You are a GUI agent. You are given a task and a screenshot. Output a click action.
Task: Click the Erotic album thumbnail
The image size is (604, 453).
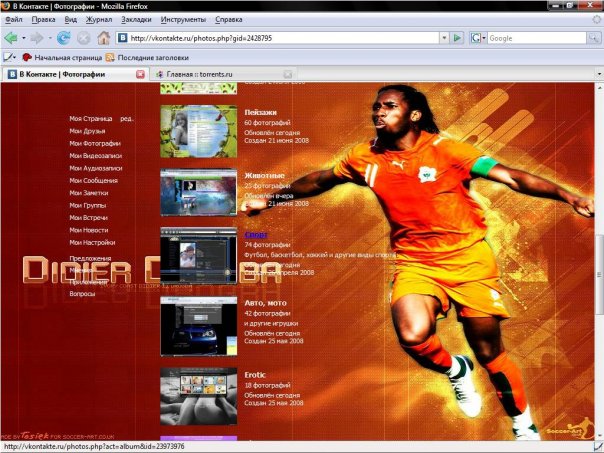(198, 396)
